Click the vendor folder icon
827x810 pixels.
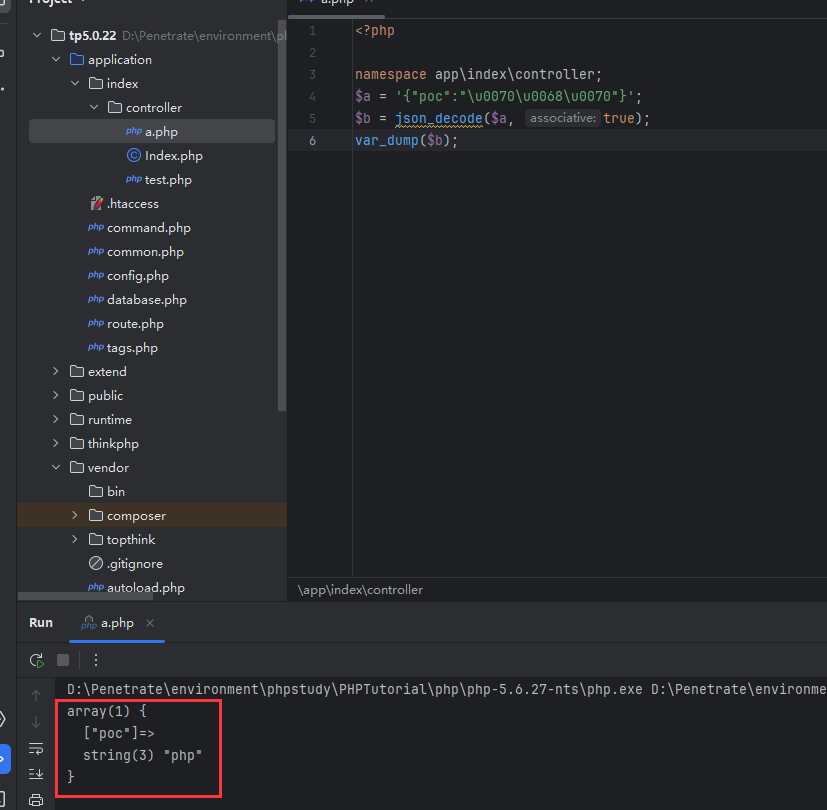(x=77, y=467)
